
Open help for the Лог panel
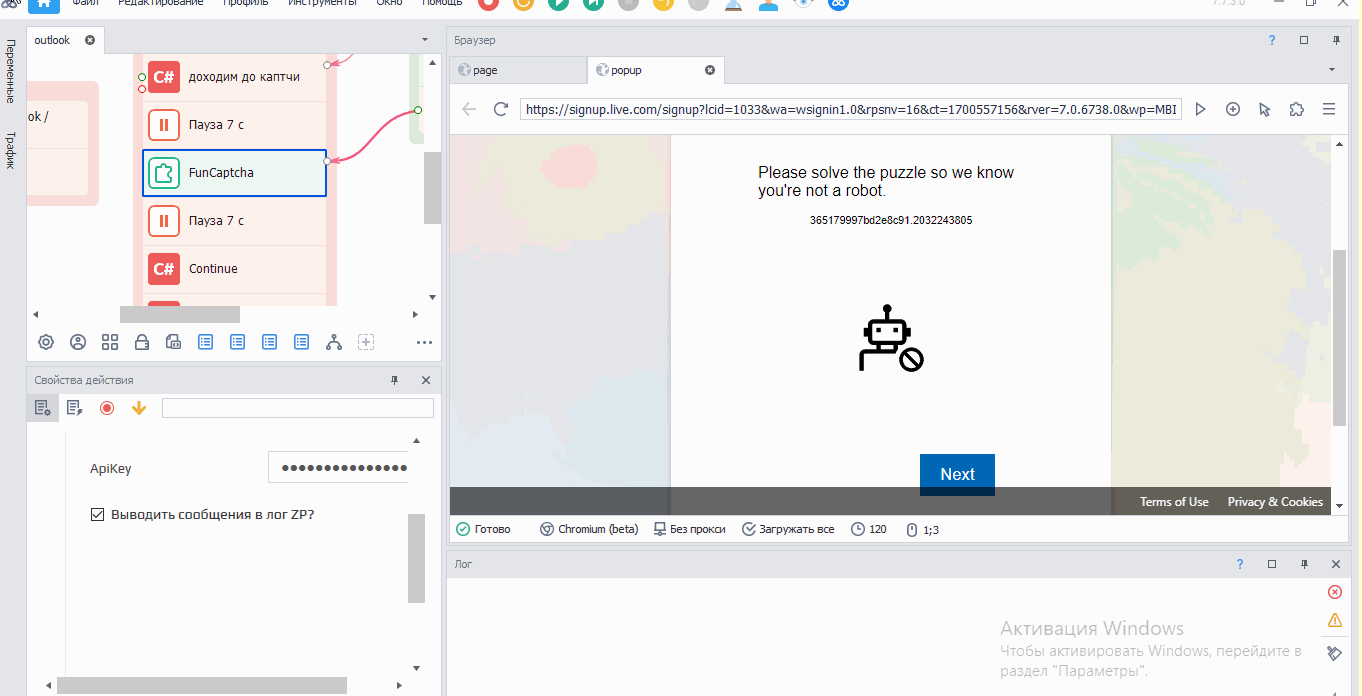[1240, 564]
